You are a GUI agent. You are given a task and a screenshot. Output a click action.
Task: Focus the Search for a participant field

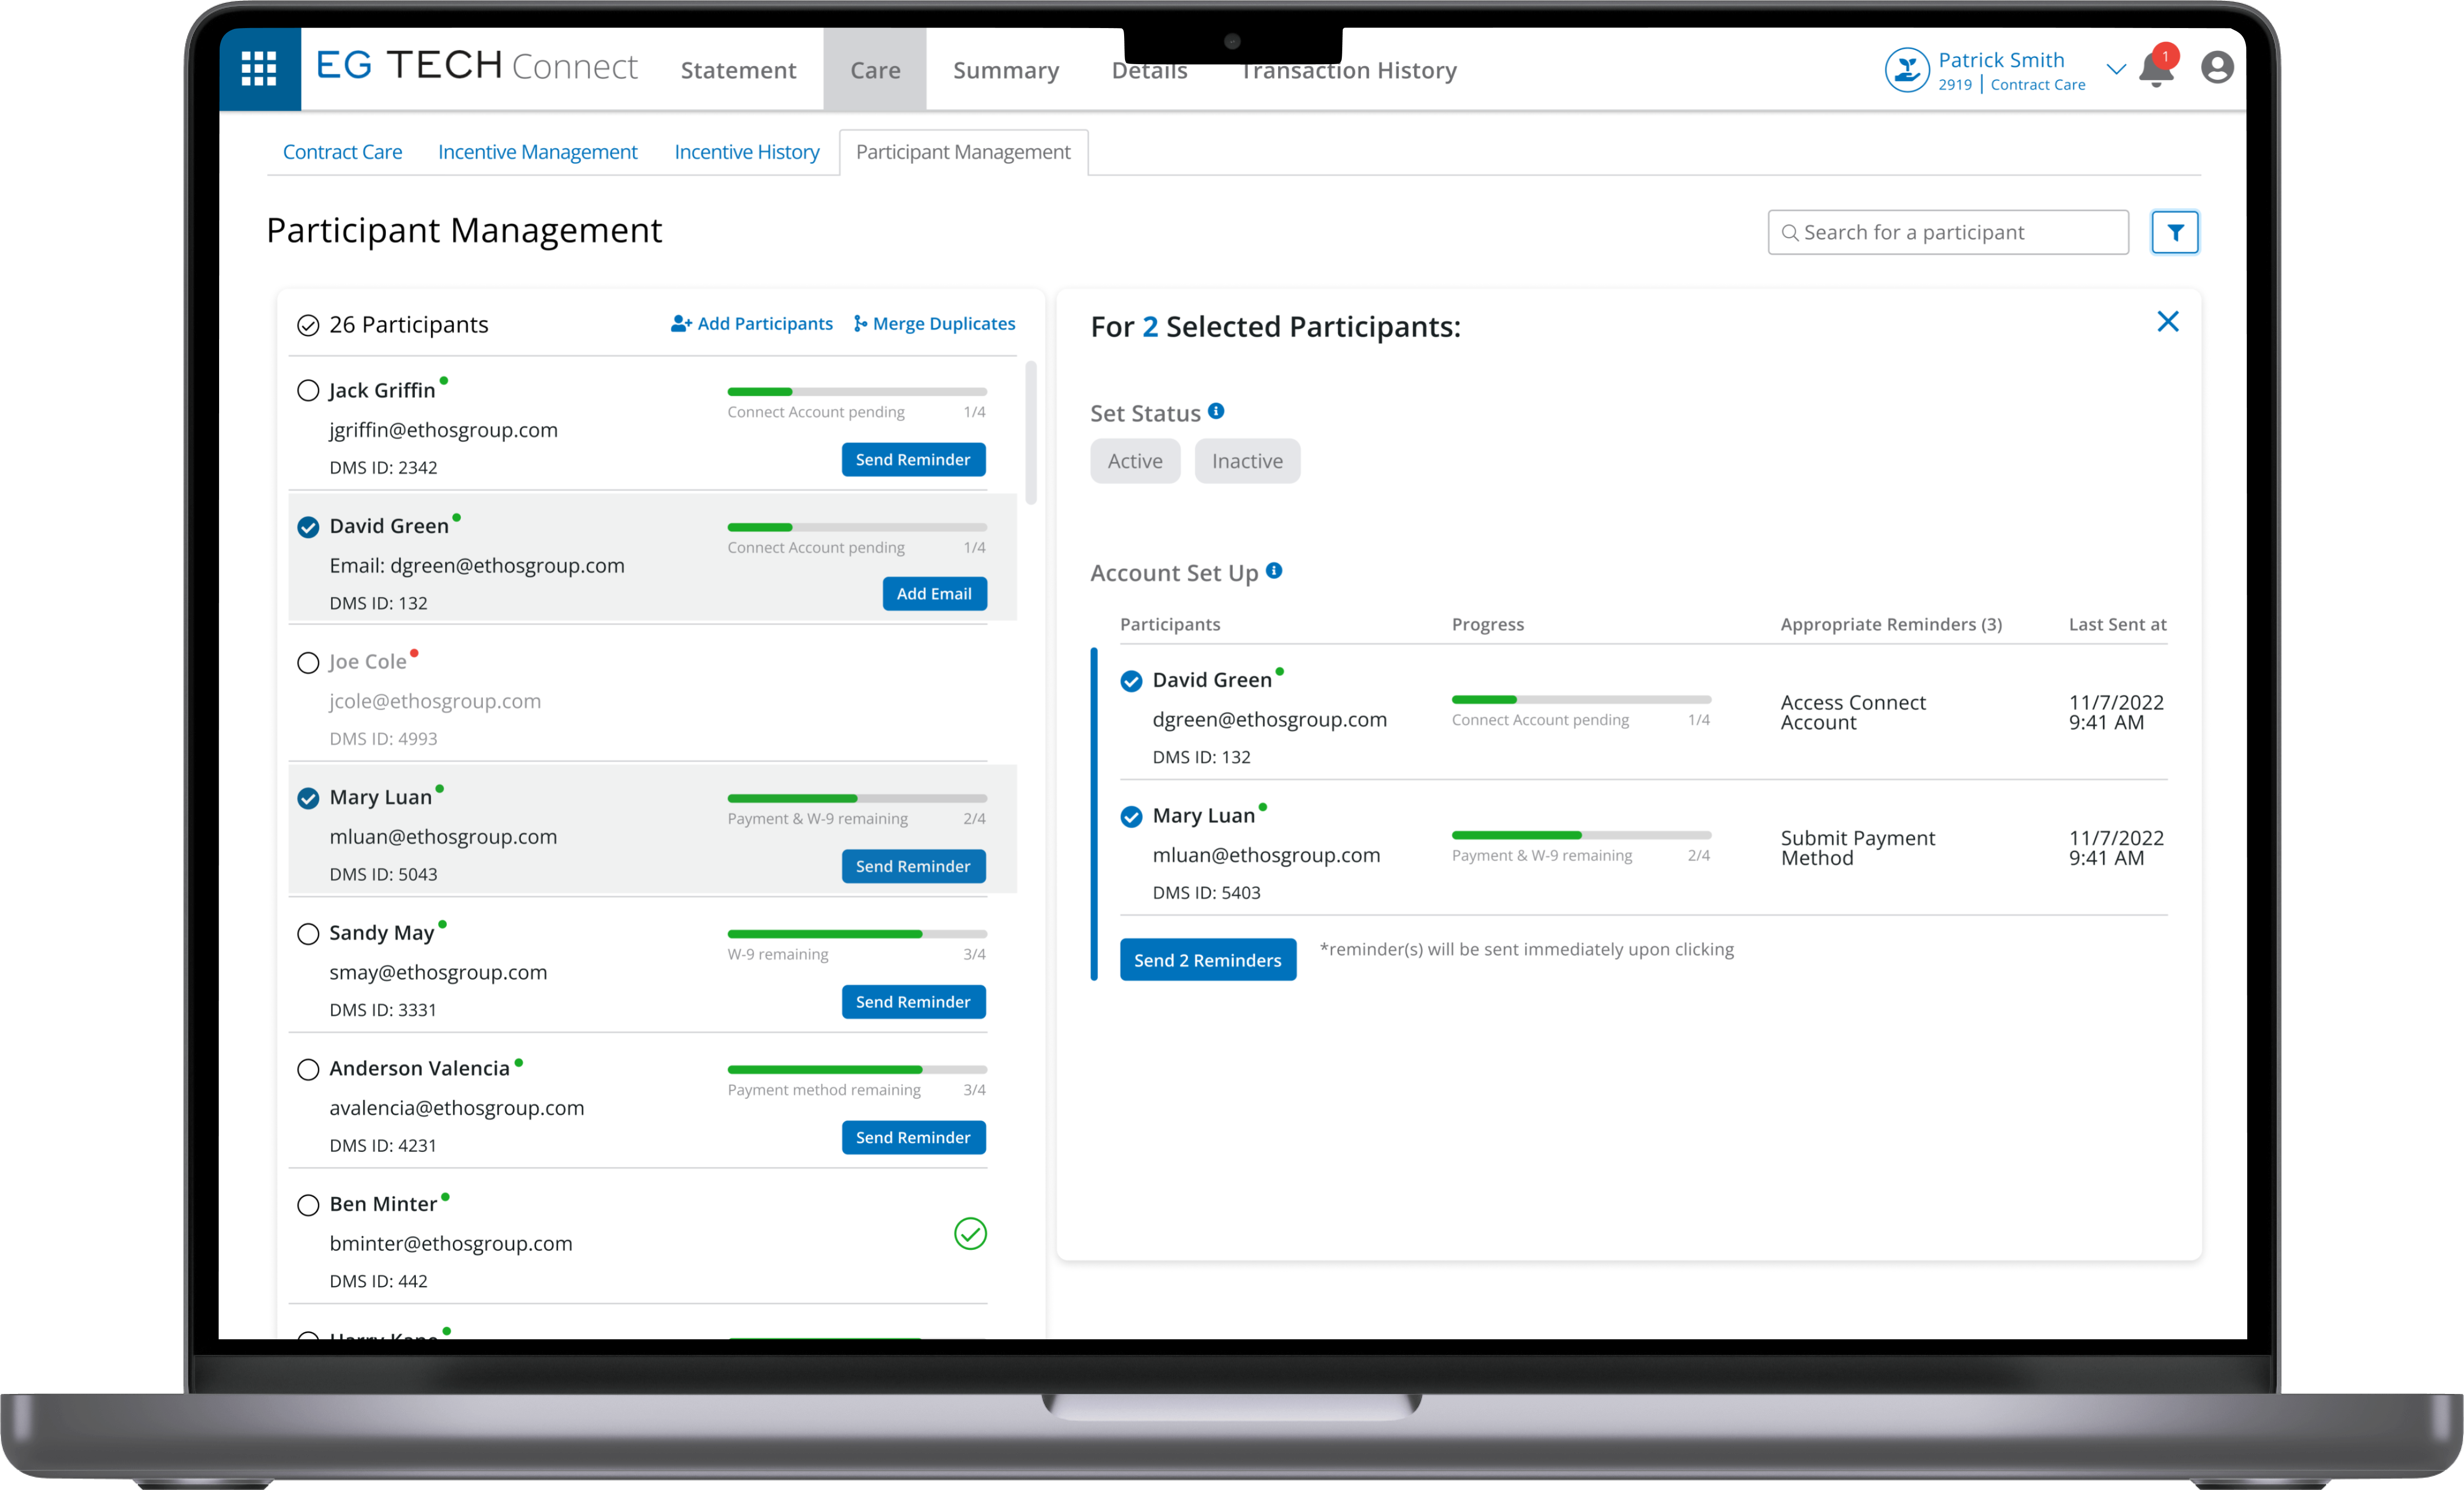pos(1948,232)
